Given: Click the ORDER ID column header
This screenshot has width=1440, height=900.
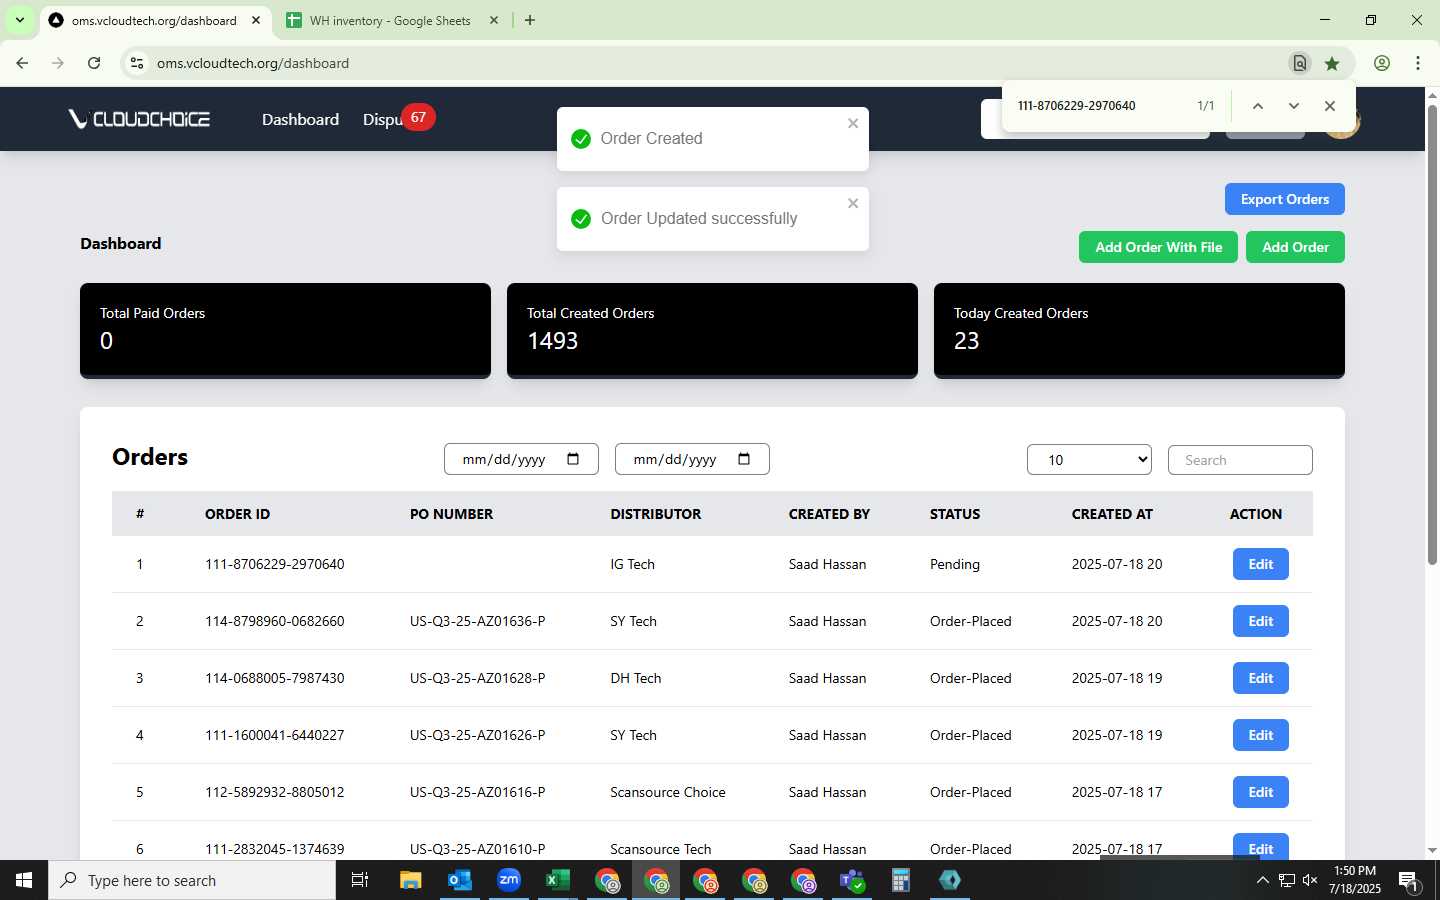Looking at the screenshot, I should pyautogui.click(x=237, y=514).
